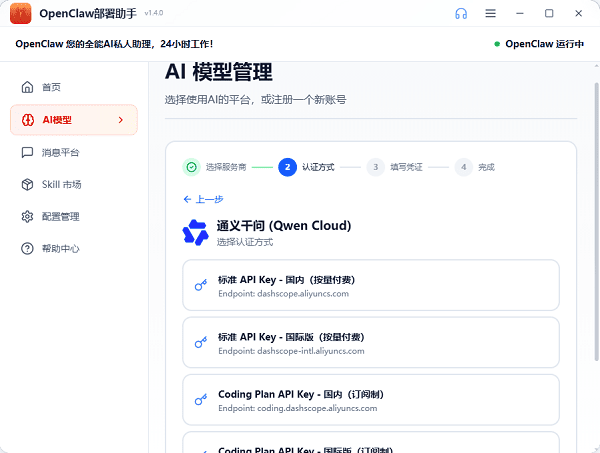Image resolution: width=600 pixels, height=453 pixels.
Task: Open 配置管理 sidebar item
Action: pyautogui.click(x=74, y=217)
